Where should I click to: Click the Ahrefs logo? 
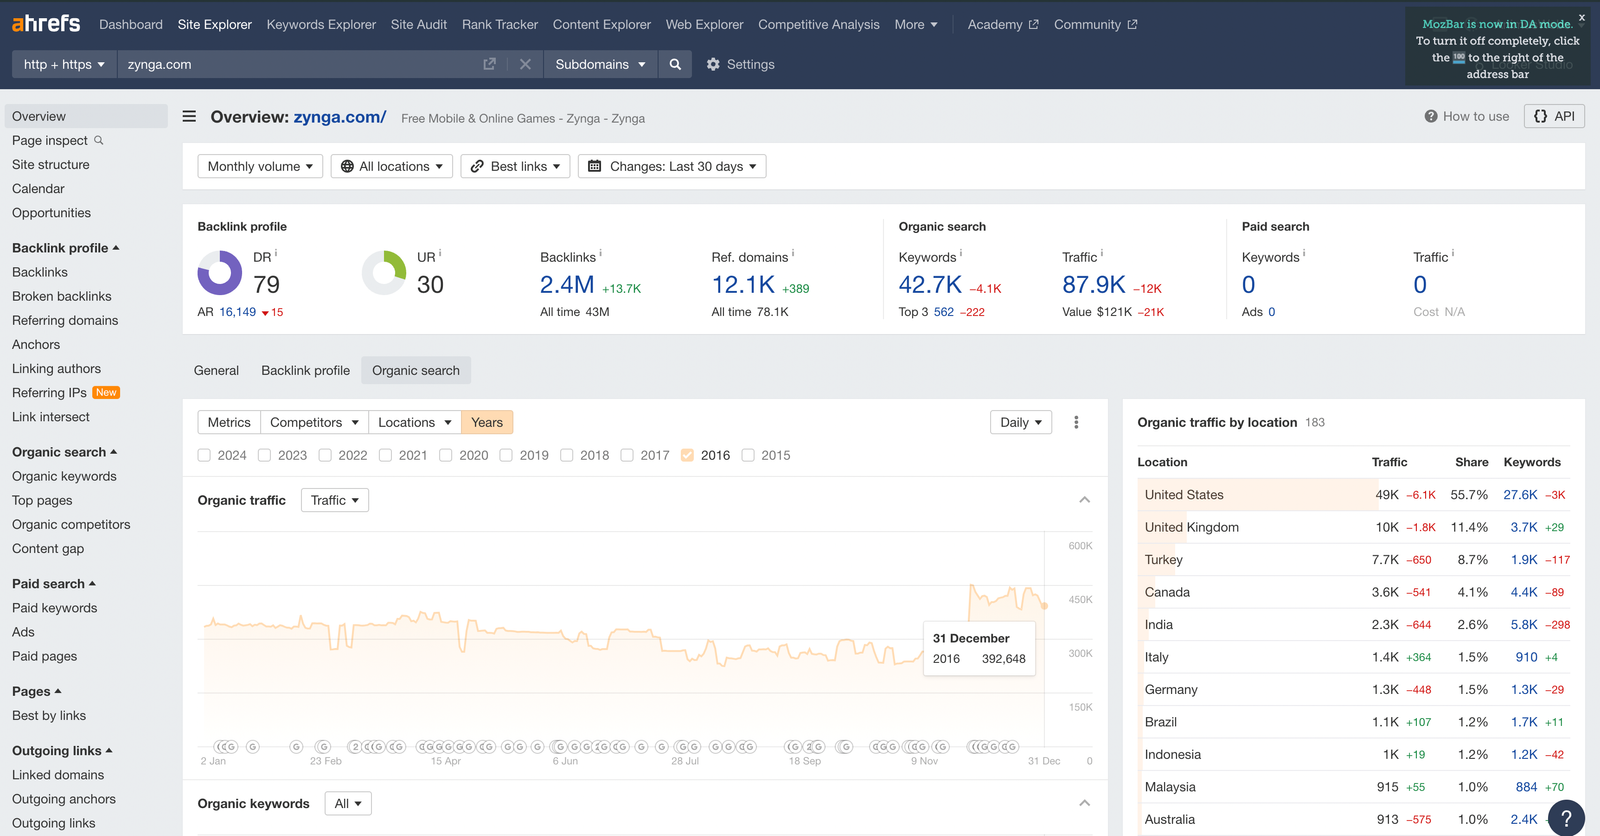(x=46, y=23)
